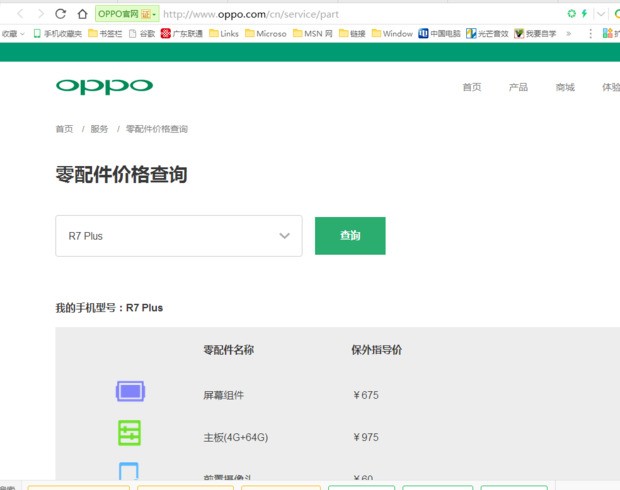Open 广东联通 bookmark
620x490 pixels.
coord(182,34)
